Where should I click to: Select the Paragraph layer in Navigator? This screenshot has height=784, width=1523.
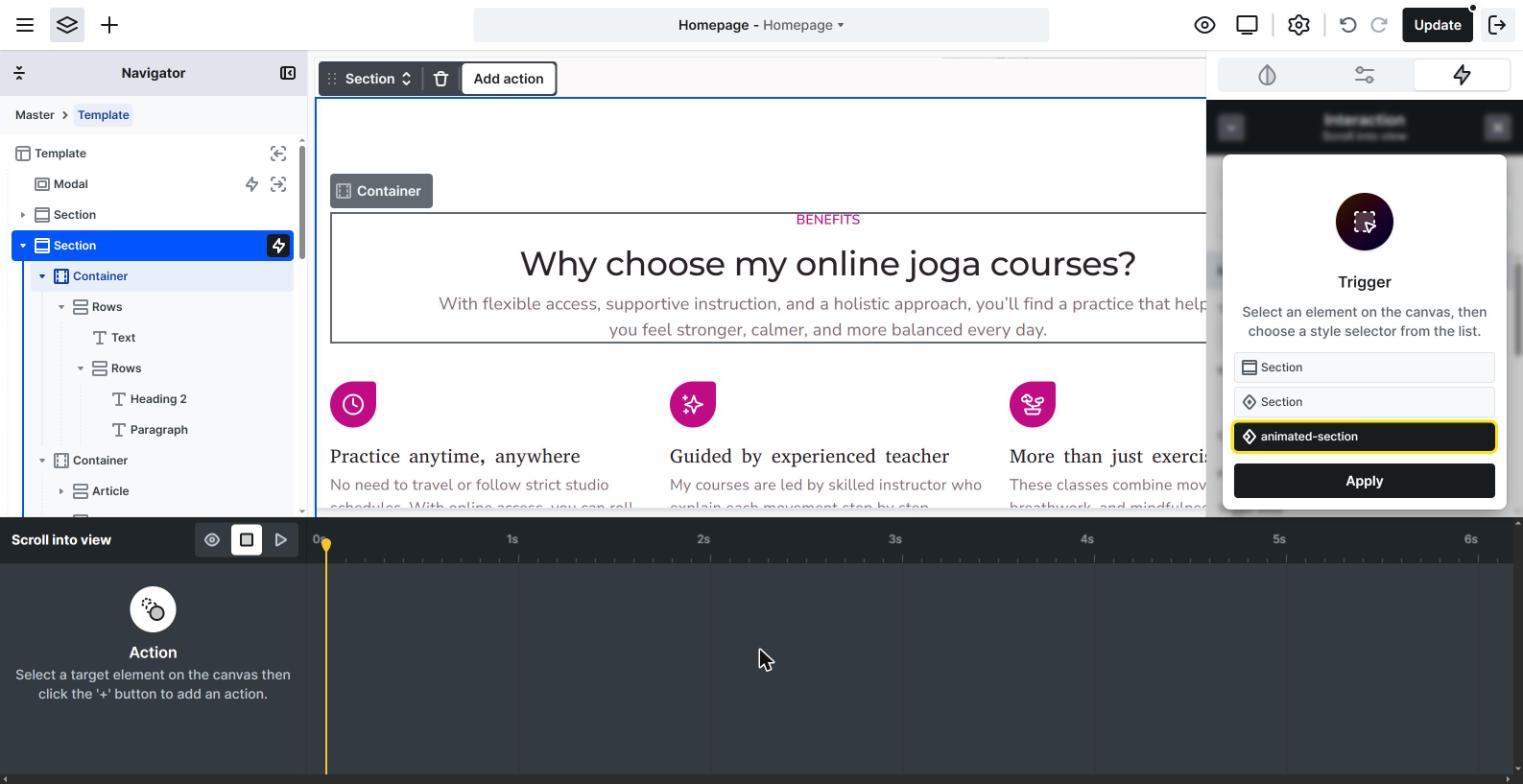pos(158,430)
